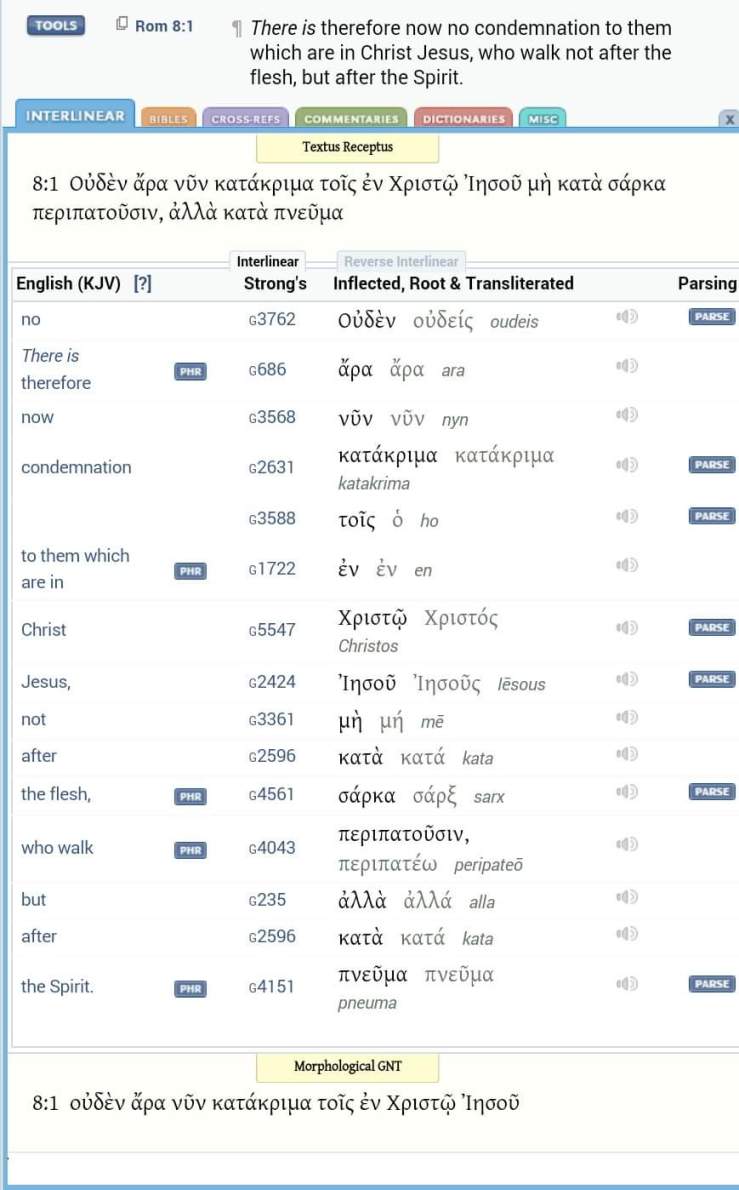Viewport: 739px width, 1190px height.
Task: Click the copy icon beside Rom 8:1
Action: pyautogui.click(x=122, y=25)
